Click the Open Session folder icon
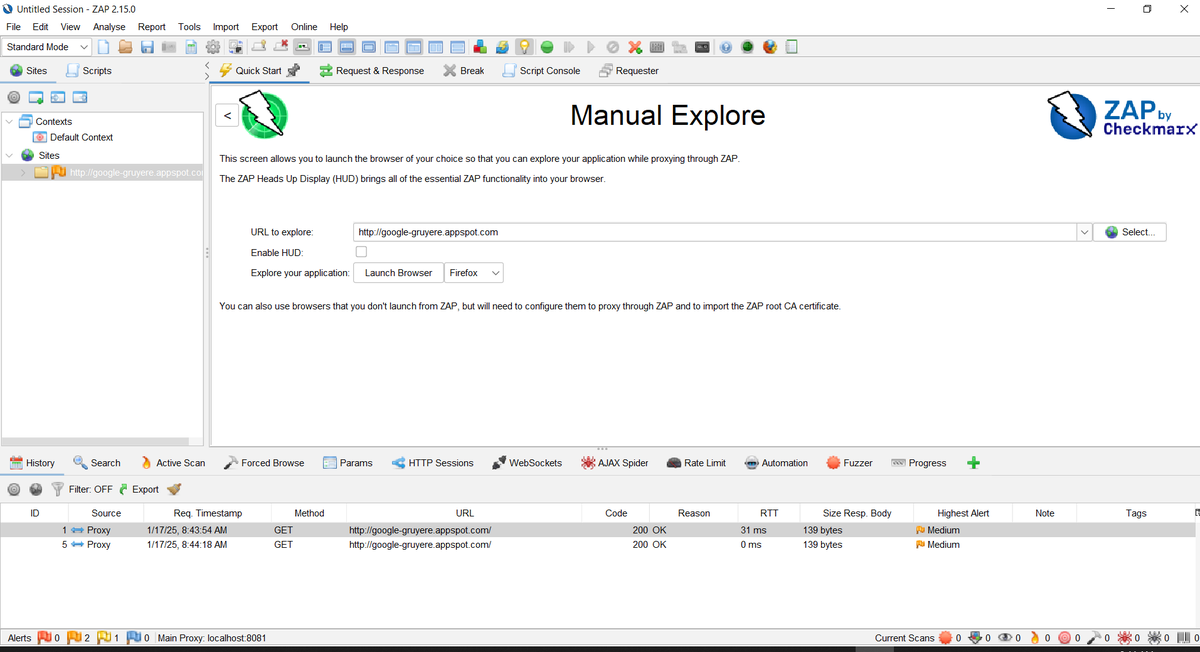The height and width of the screenshot is (652, 1200). click(x=125, y=47)
